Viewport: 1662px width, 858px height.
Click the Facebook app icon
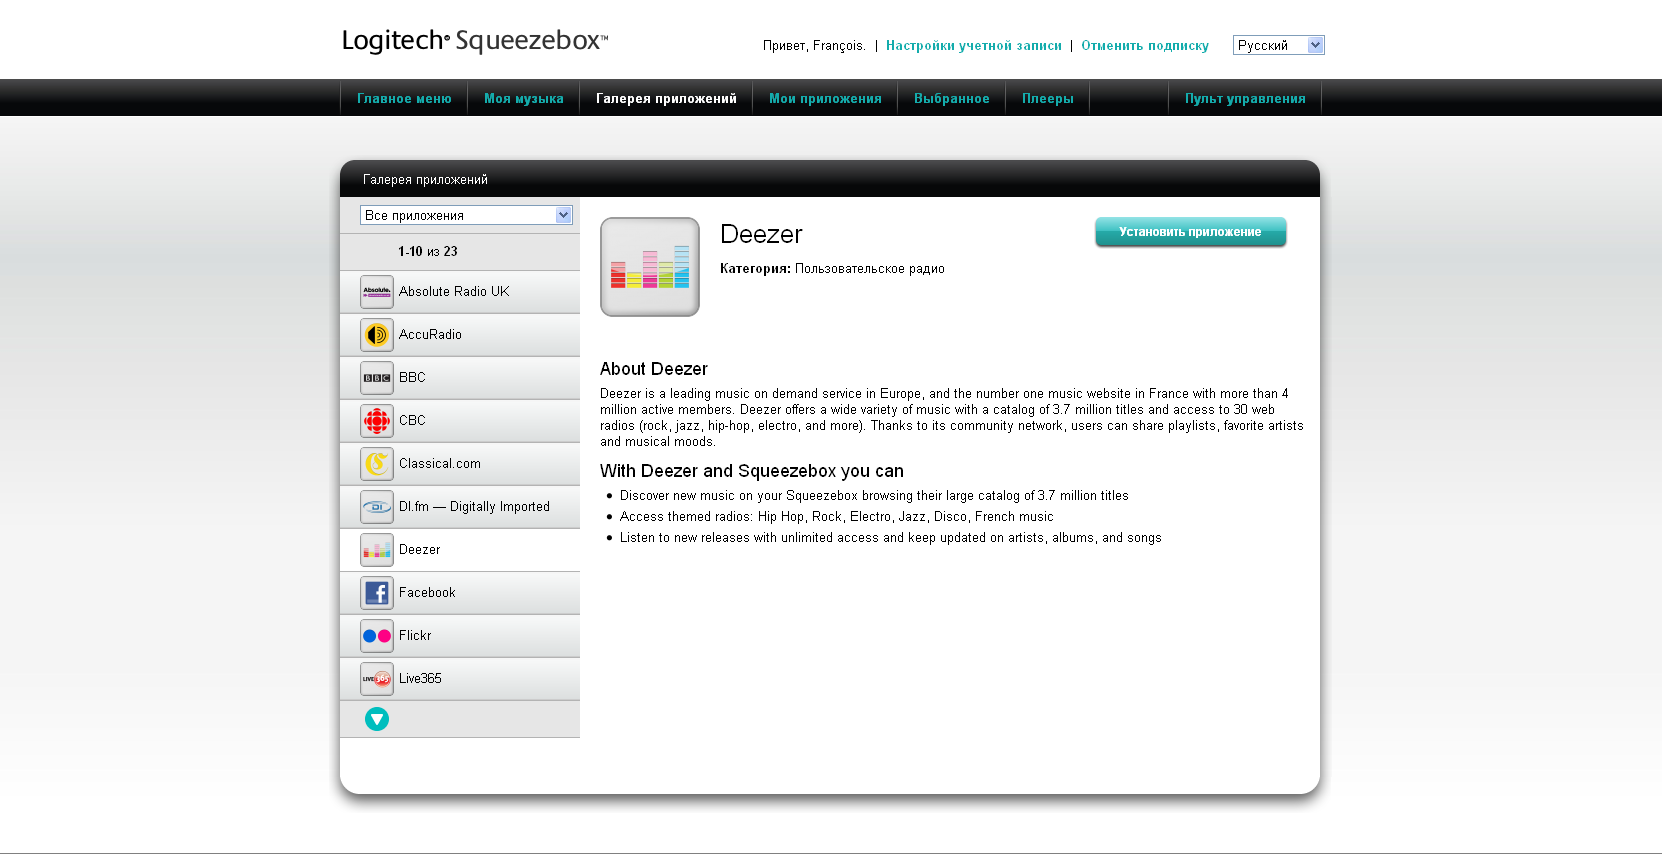pos(377,593)
